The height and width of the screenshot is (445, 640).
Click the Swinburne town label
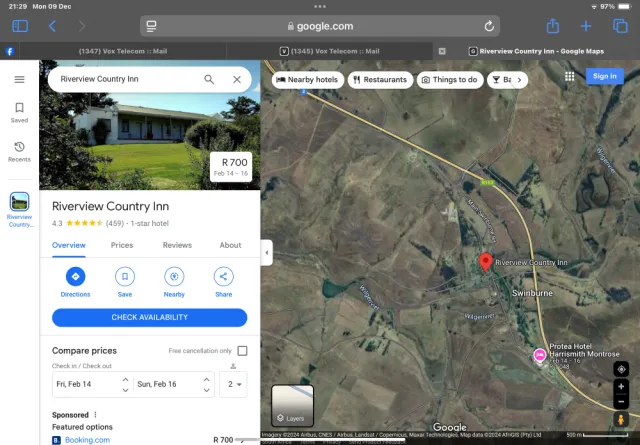point(532,293)
